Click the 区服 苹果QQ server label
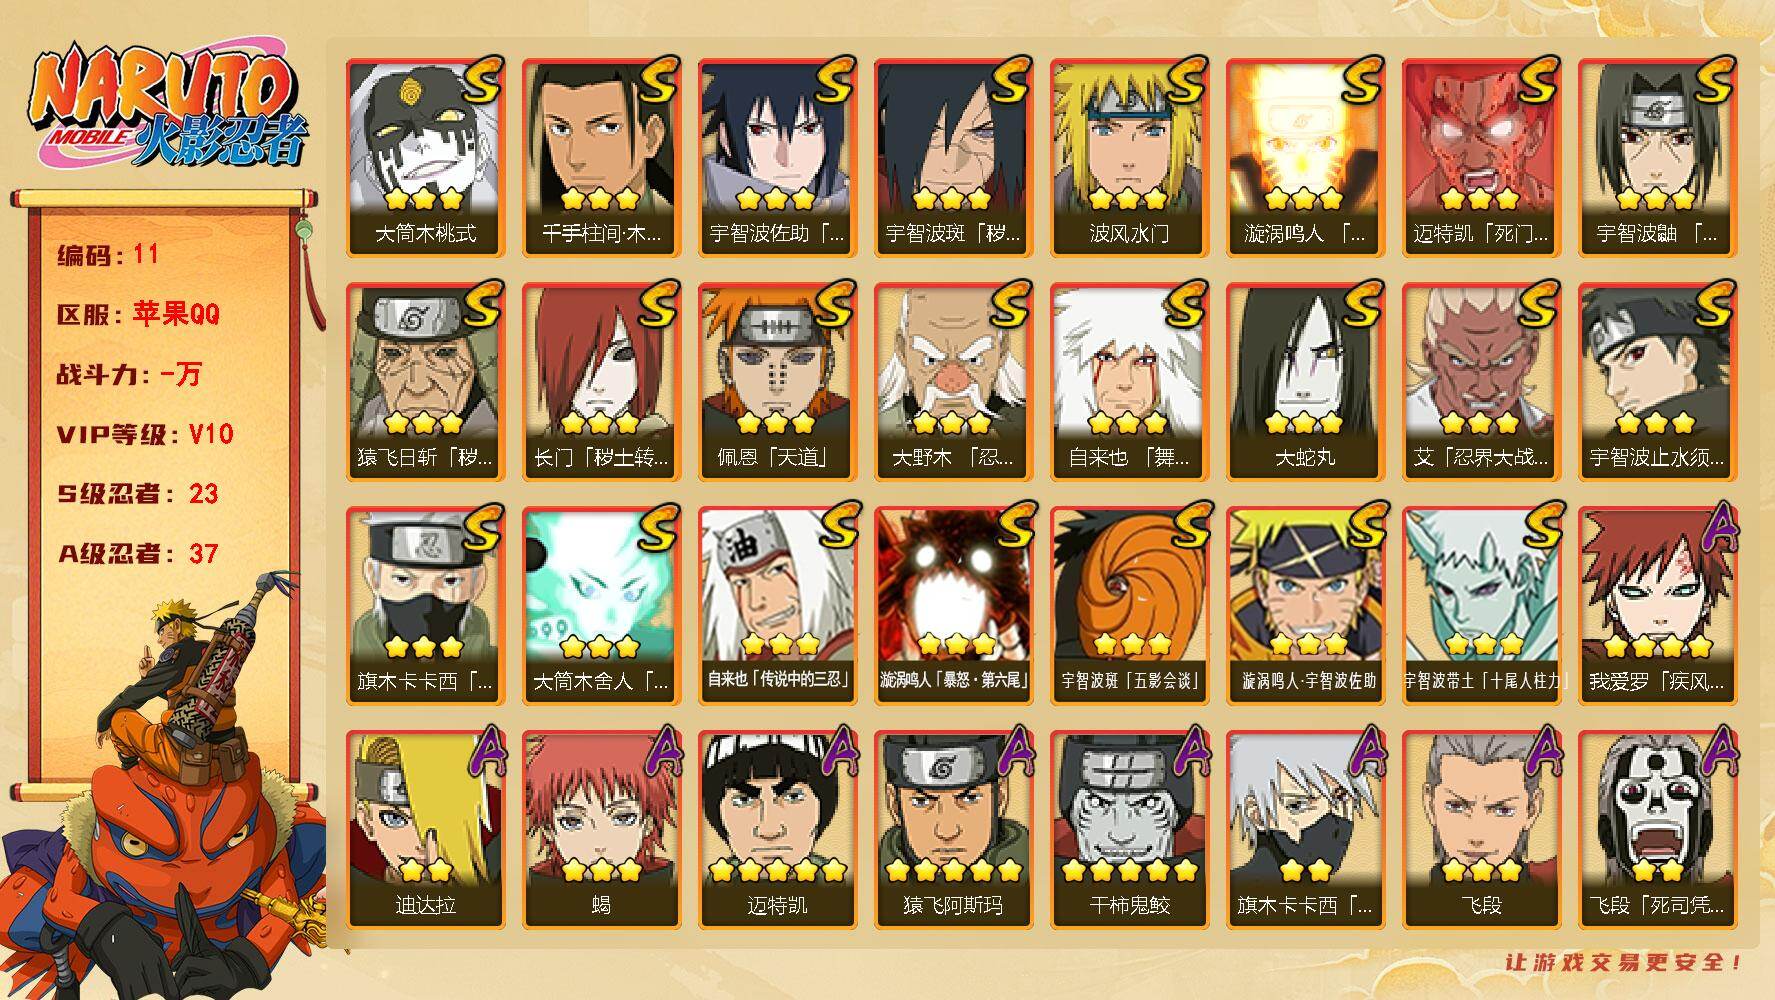The image size is (1775, 1000). pyautogui.click(x=138, y=314)
